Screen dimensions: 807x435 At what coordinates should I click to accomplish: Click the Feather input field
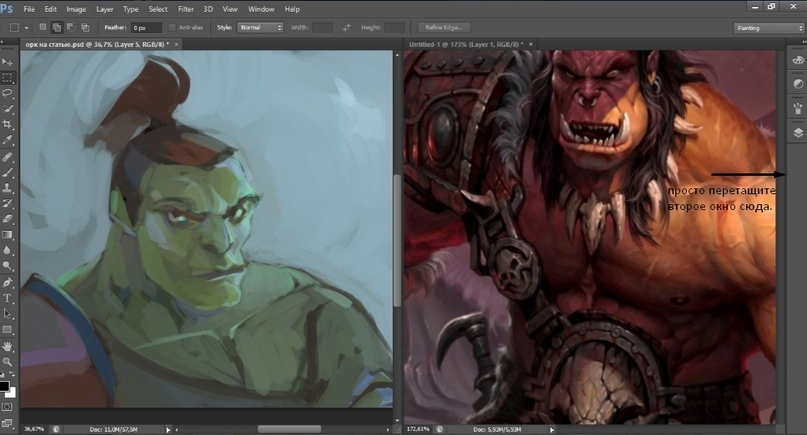(x=146, y=28)
